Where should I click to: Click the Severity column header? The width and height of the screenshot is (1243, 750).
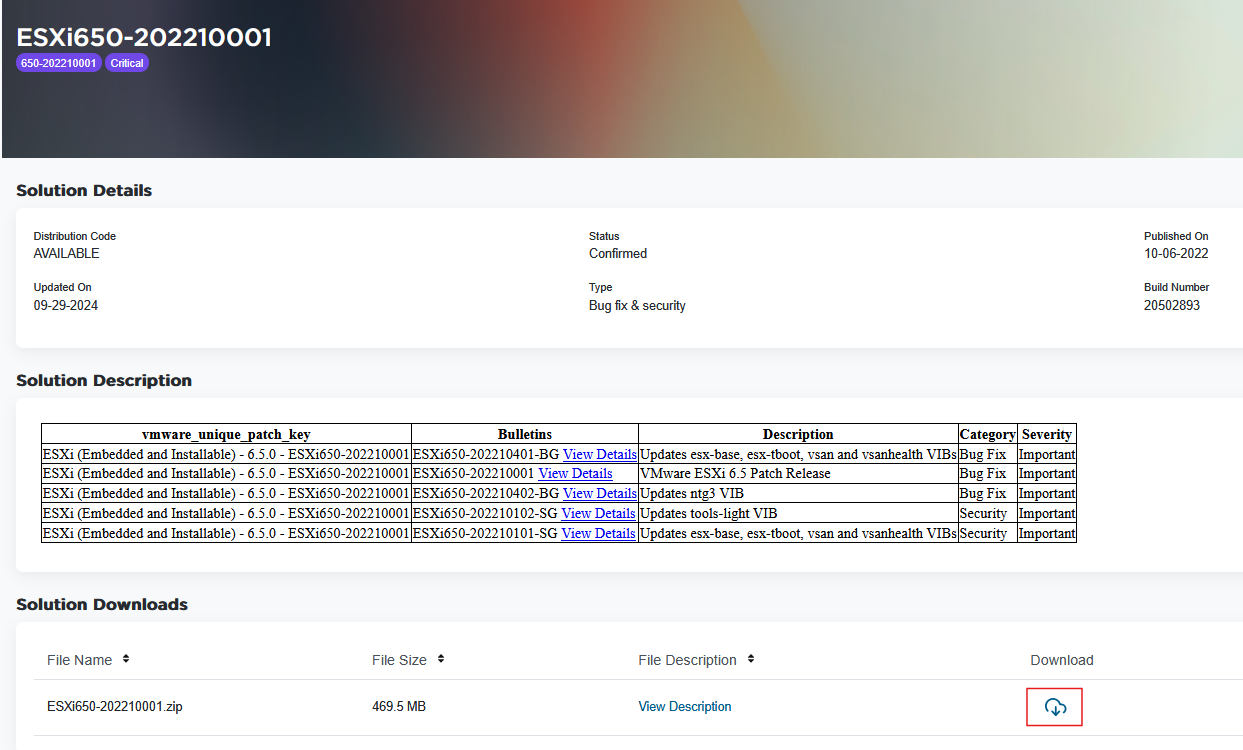pos(1047,434)
